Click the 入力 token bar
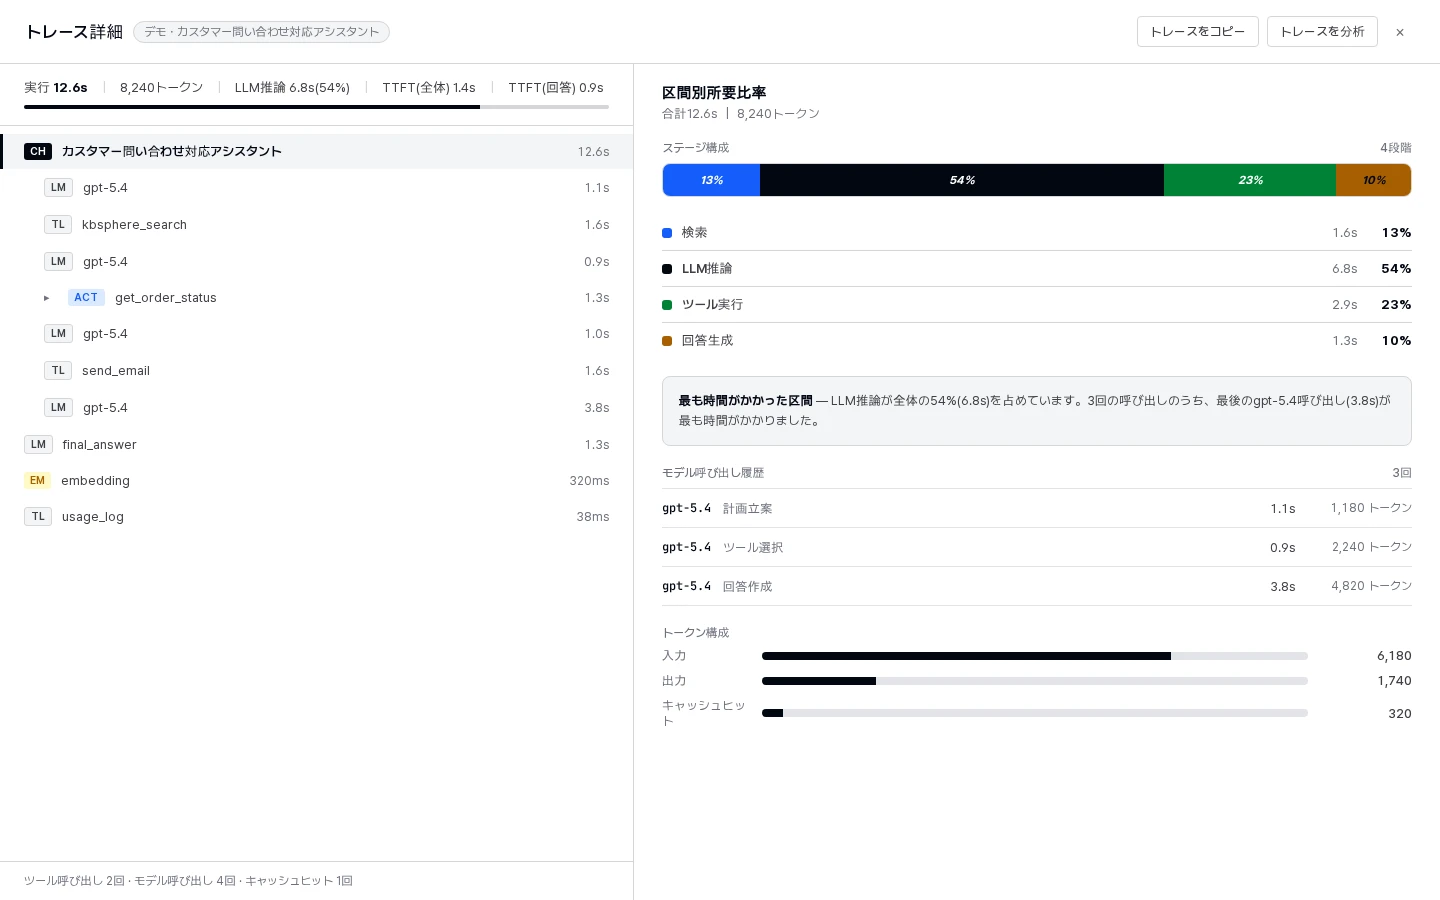The height and width of the screenshot is (900, 1440). [1035, 656]
